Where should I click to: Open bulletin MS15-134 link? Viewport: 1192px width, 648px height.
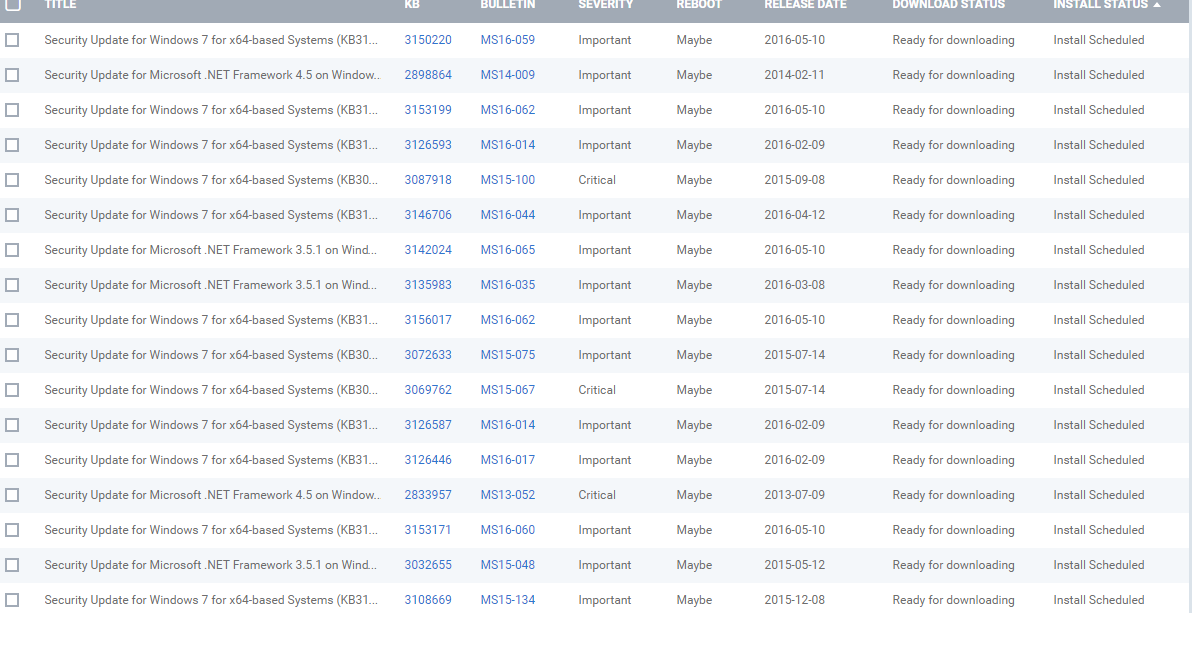coord(508,600)
